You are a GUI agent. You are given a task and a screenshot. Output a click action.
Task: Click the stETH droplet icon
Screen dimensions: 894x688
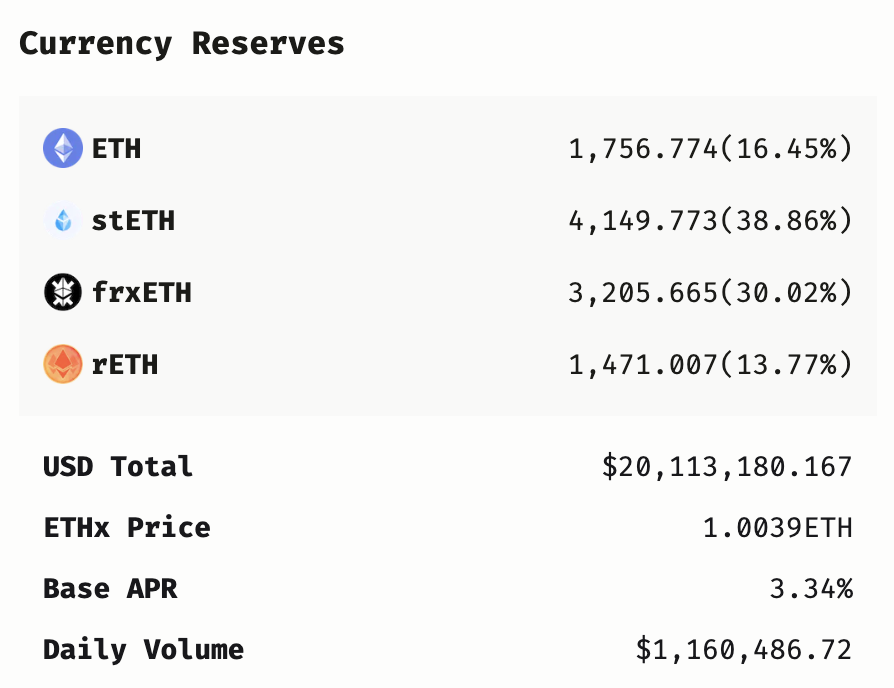click(63, 220)
